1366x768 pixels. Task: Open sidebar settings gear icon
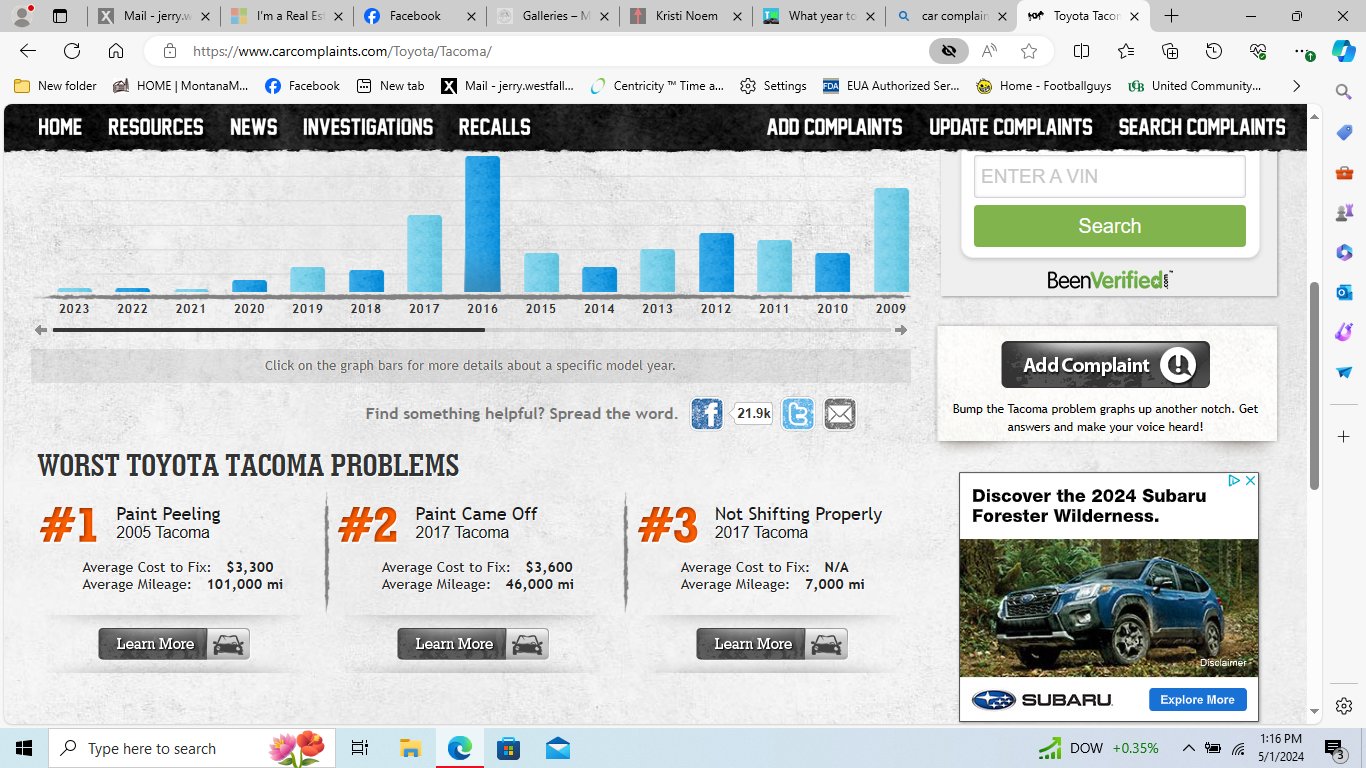(1344, 706)
